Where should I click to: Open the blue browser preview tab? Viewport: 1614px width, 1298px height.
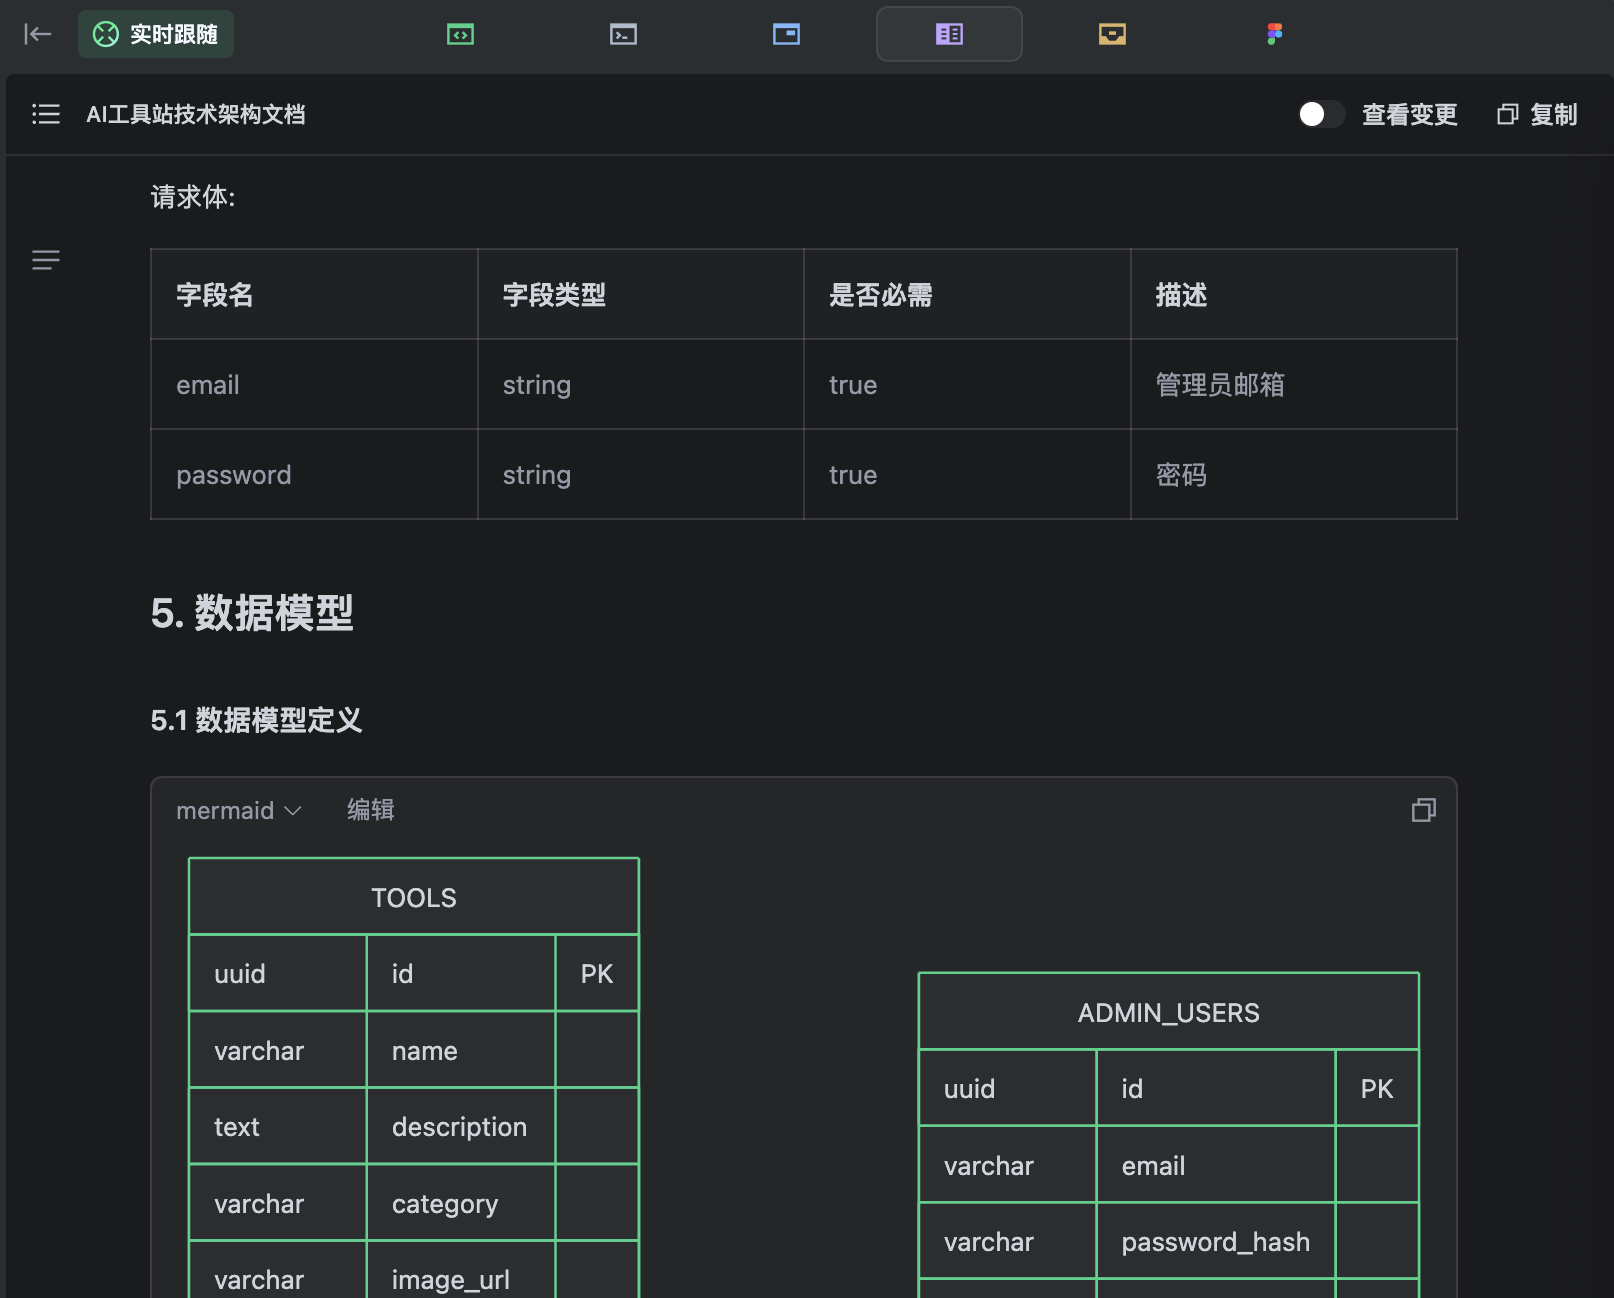786,34
